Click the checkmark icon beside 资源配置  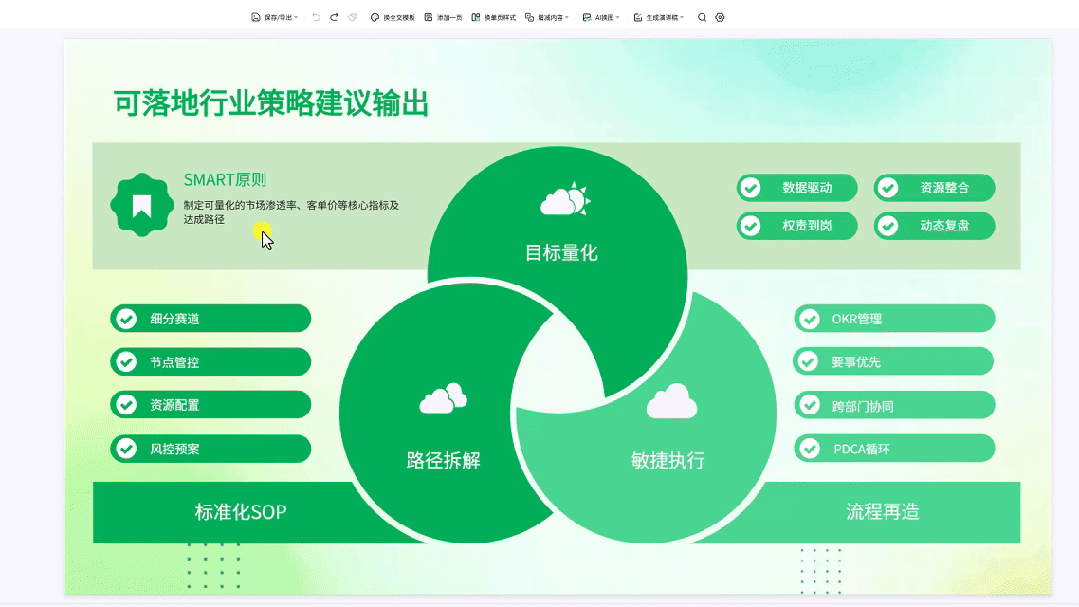(x=127, y=405)
